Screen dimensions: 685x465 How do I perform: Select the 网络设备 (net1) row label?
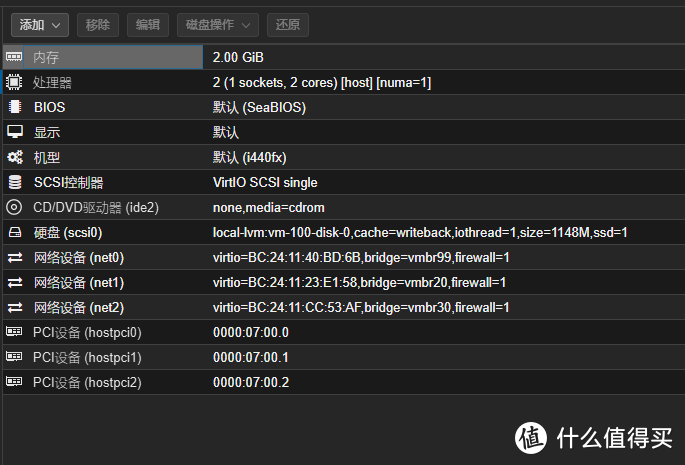79,283
